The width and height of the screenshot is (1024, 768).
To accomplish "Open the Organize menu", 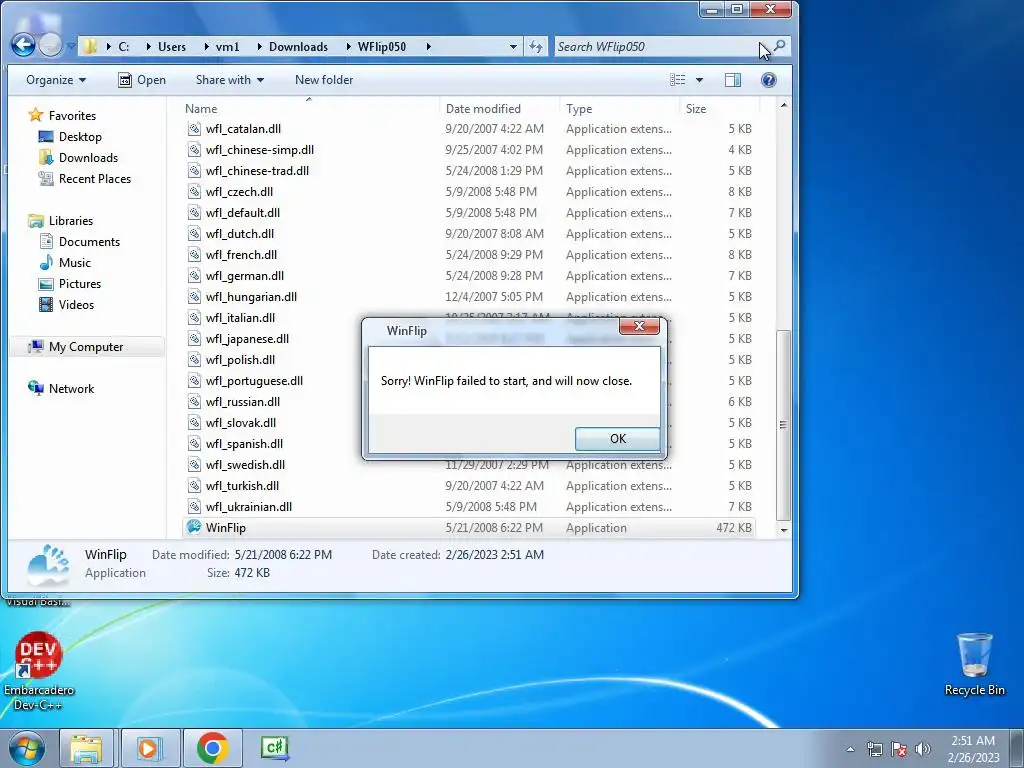I will click(x=56, y=80).
